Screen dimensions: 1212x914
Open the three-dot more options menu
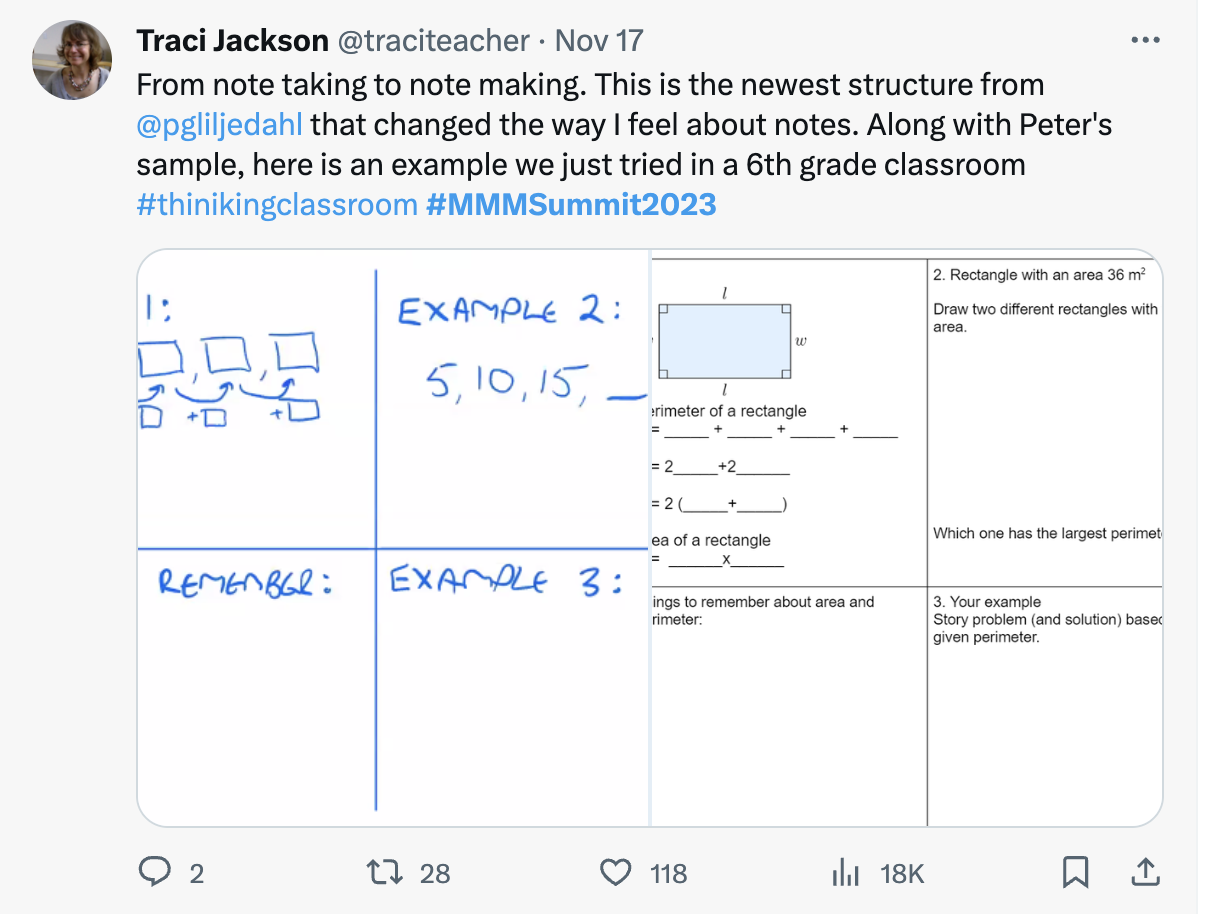pyautogui.click(x=1144, y=40)
